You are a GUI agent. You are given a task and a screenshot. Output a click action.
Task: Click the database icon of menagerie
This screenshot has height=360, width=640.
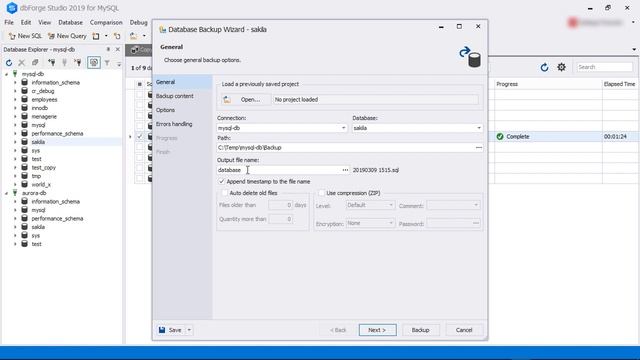(24, 116)
